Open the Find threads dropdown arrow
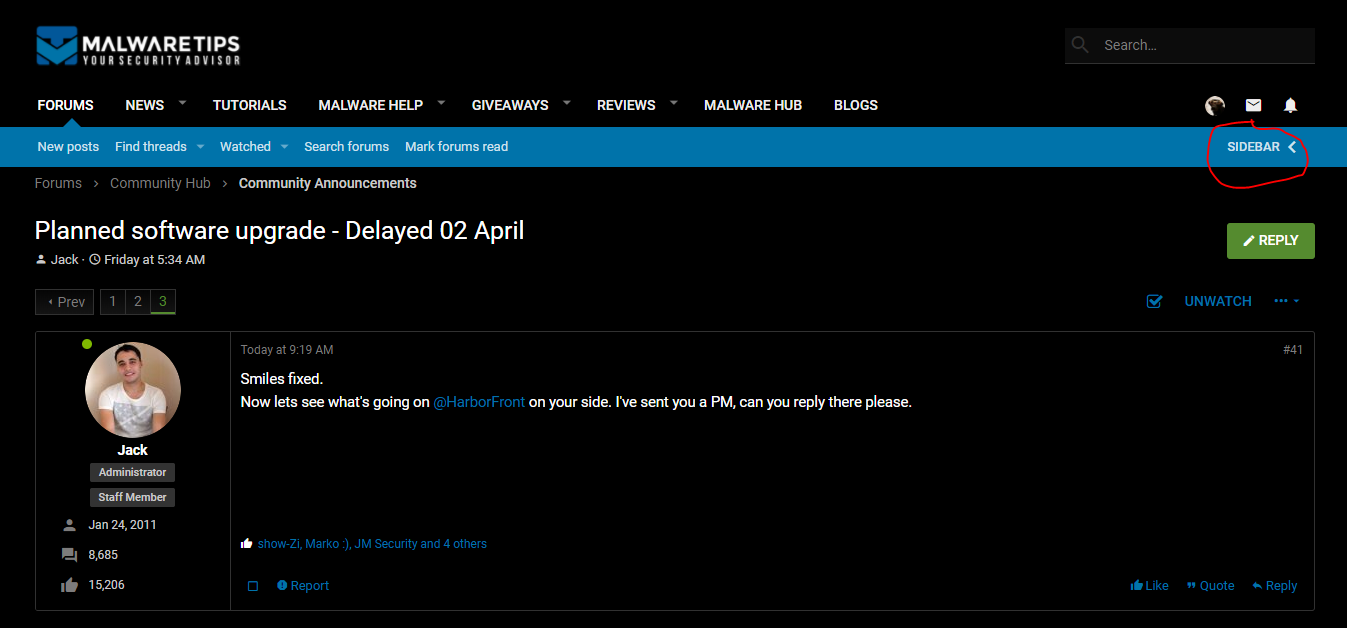Viewport: 1347px width, 628px height. [200, 146]
